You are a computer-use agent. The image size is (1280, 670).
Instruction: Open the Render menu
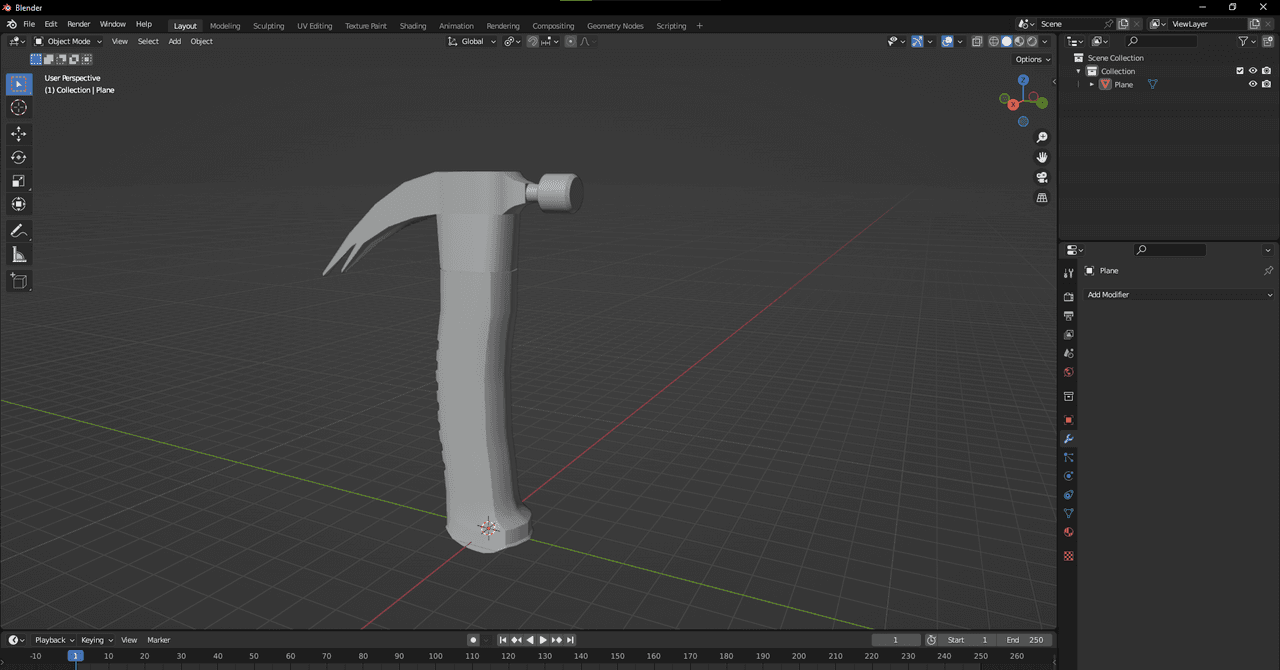click(x=78, y=24)
